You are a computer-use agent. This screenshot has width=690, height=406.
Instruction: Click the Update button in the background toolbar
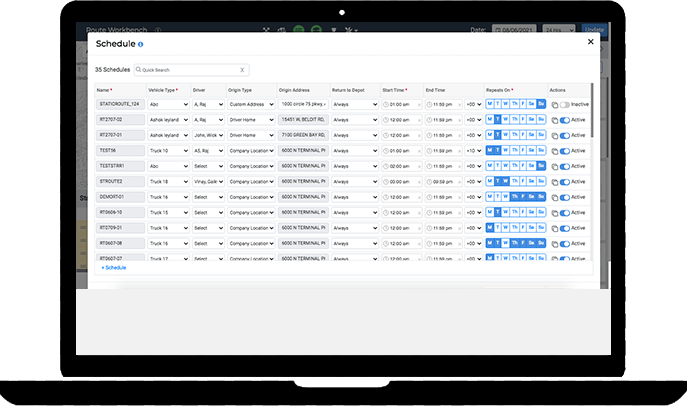click(594, 30)
